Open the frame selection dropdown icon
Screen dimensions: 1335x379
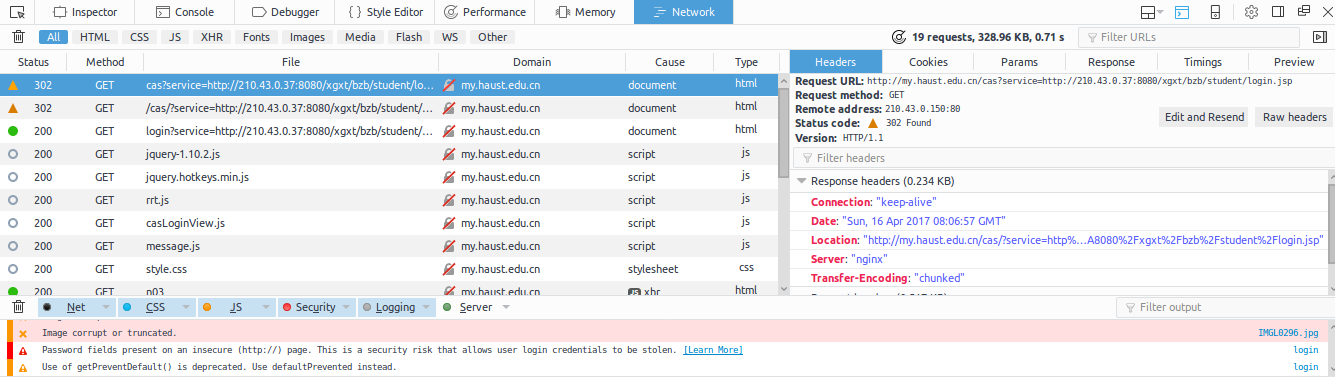pyautogui.click(x=1153, y=12)
